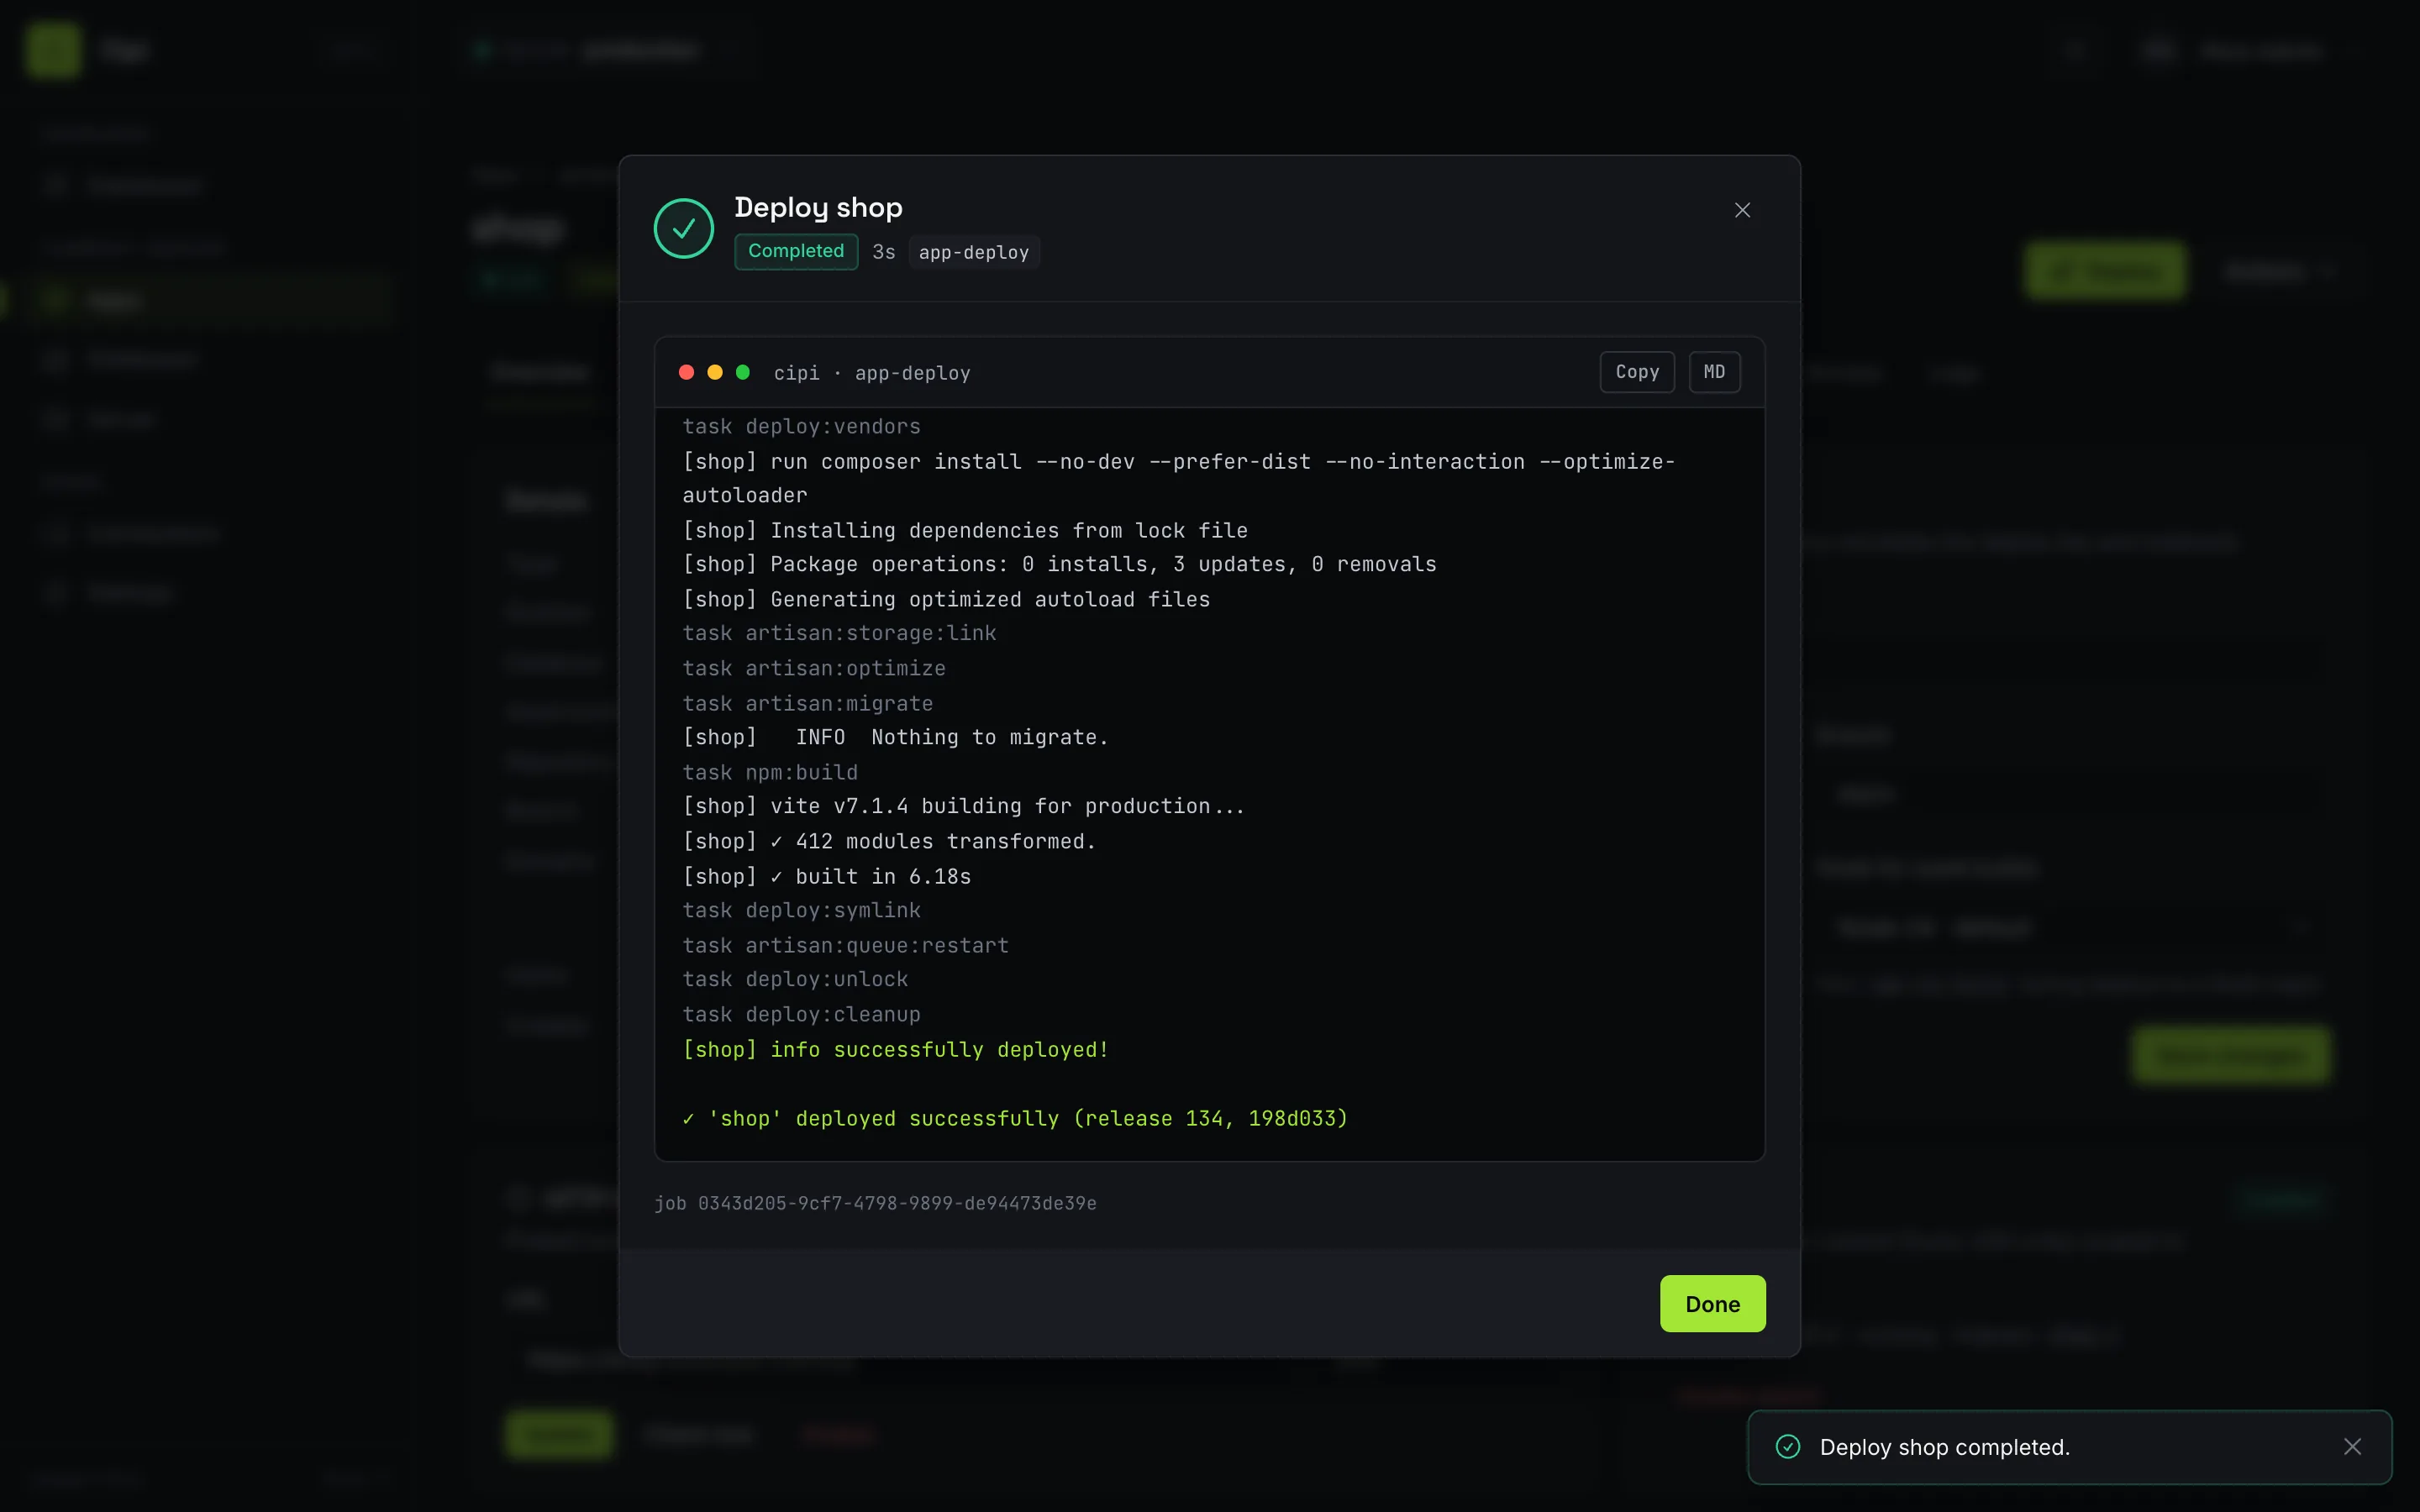Click the 'task deploy:symlink' log line
The height and width of the screenshot is (1512, 2420).
[x=801, y=910]
